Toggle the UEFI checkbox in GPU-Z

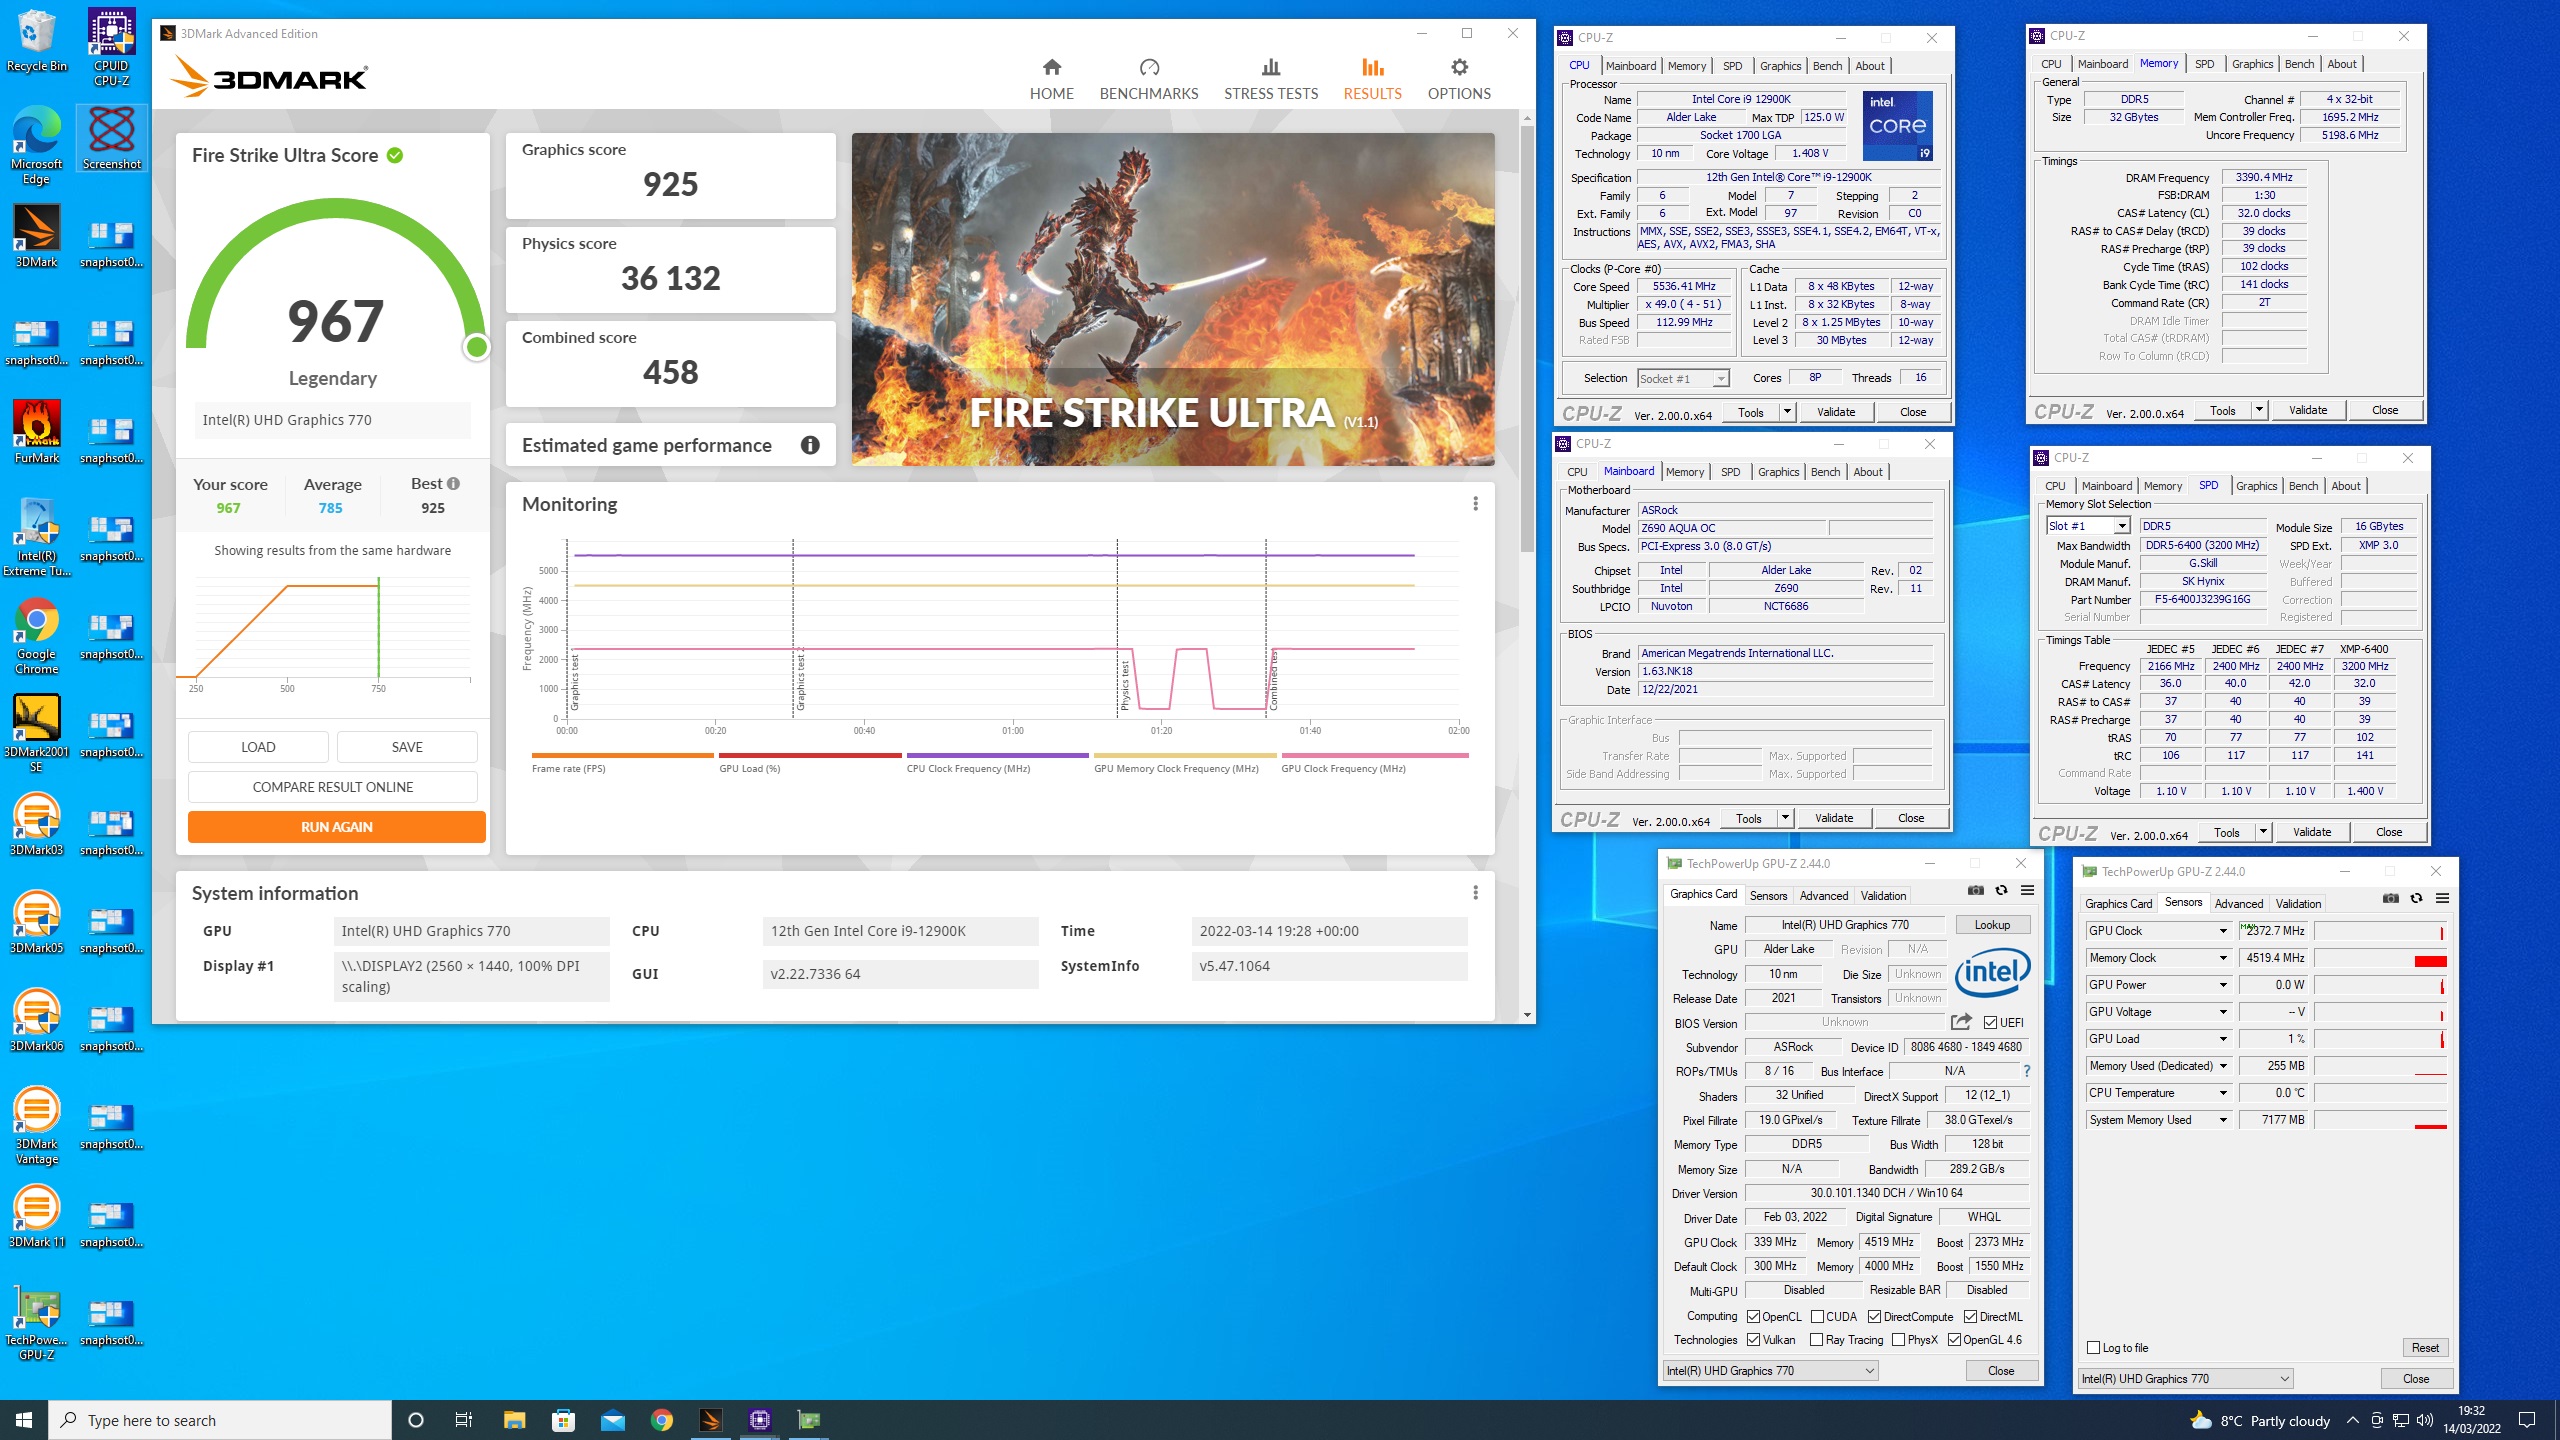point(1990,1022)
